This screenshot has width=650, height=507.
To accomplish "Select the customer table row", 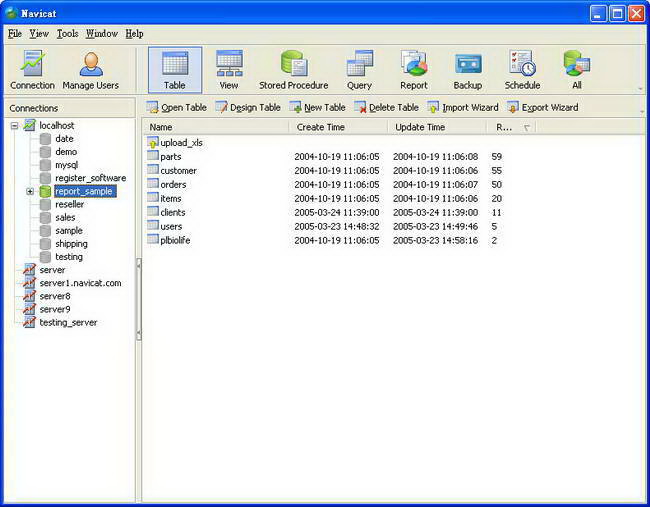I will click(178, 171).
